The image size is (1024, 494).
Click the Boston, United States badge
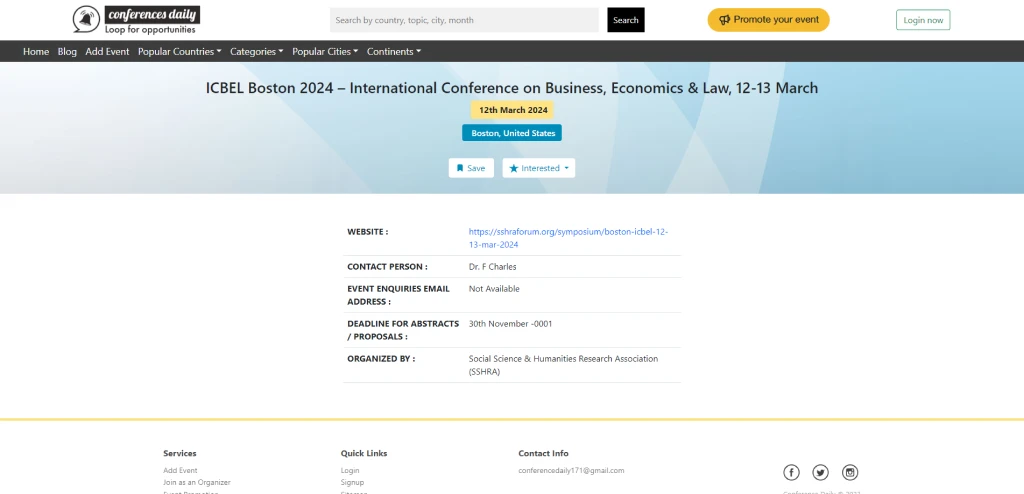pos(512,133)
